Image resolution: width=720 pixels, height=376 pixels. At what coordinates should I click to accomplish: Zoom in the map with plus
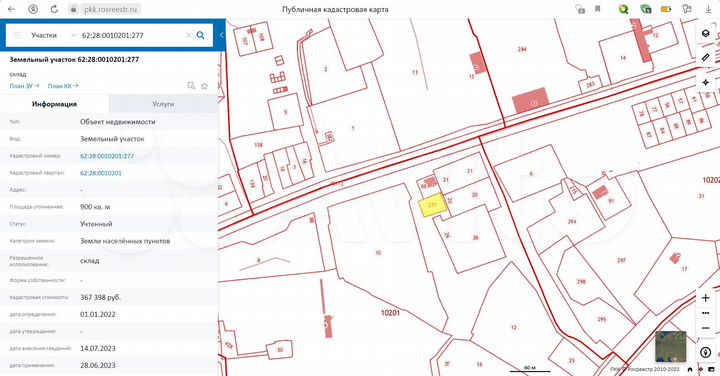(x=706, y=298)
